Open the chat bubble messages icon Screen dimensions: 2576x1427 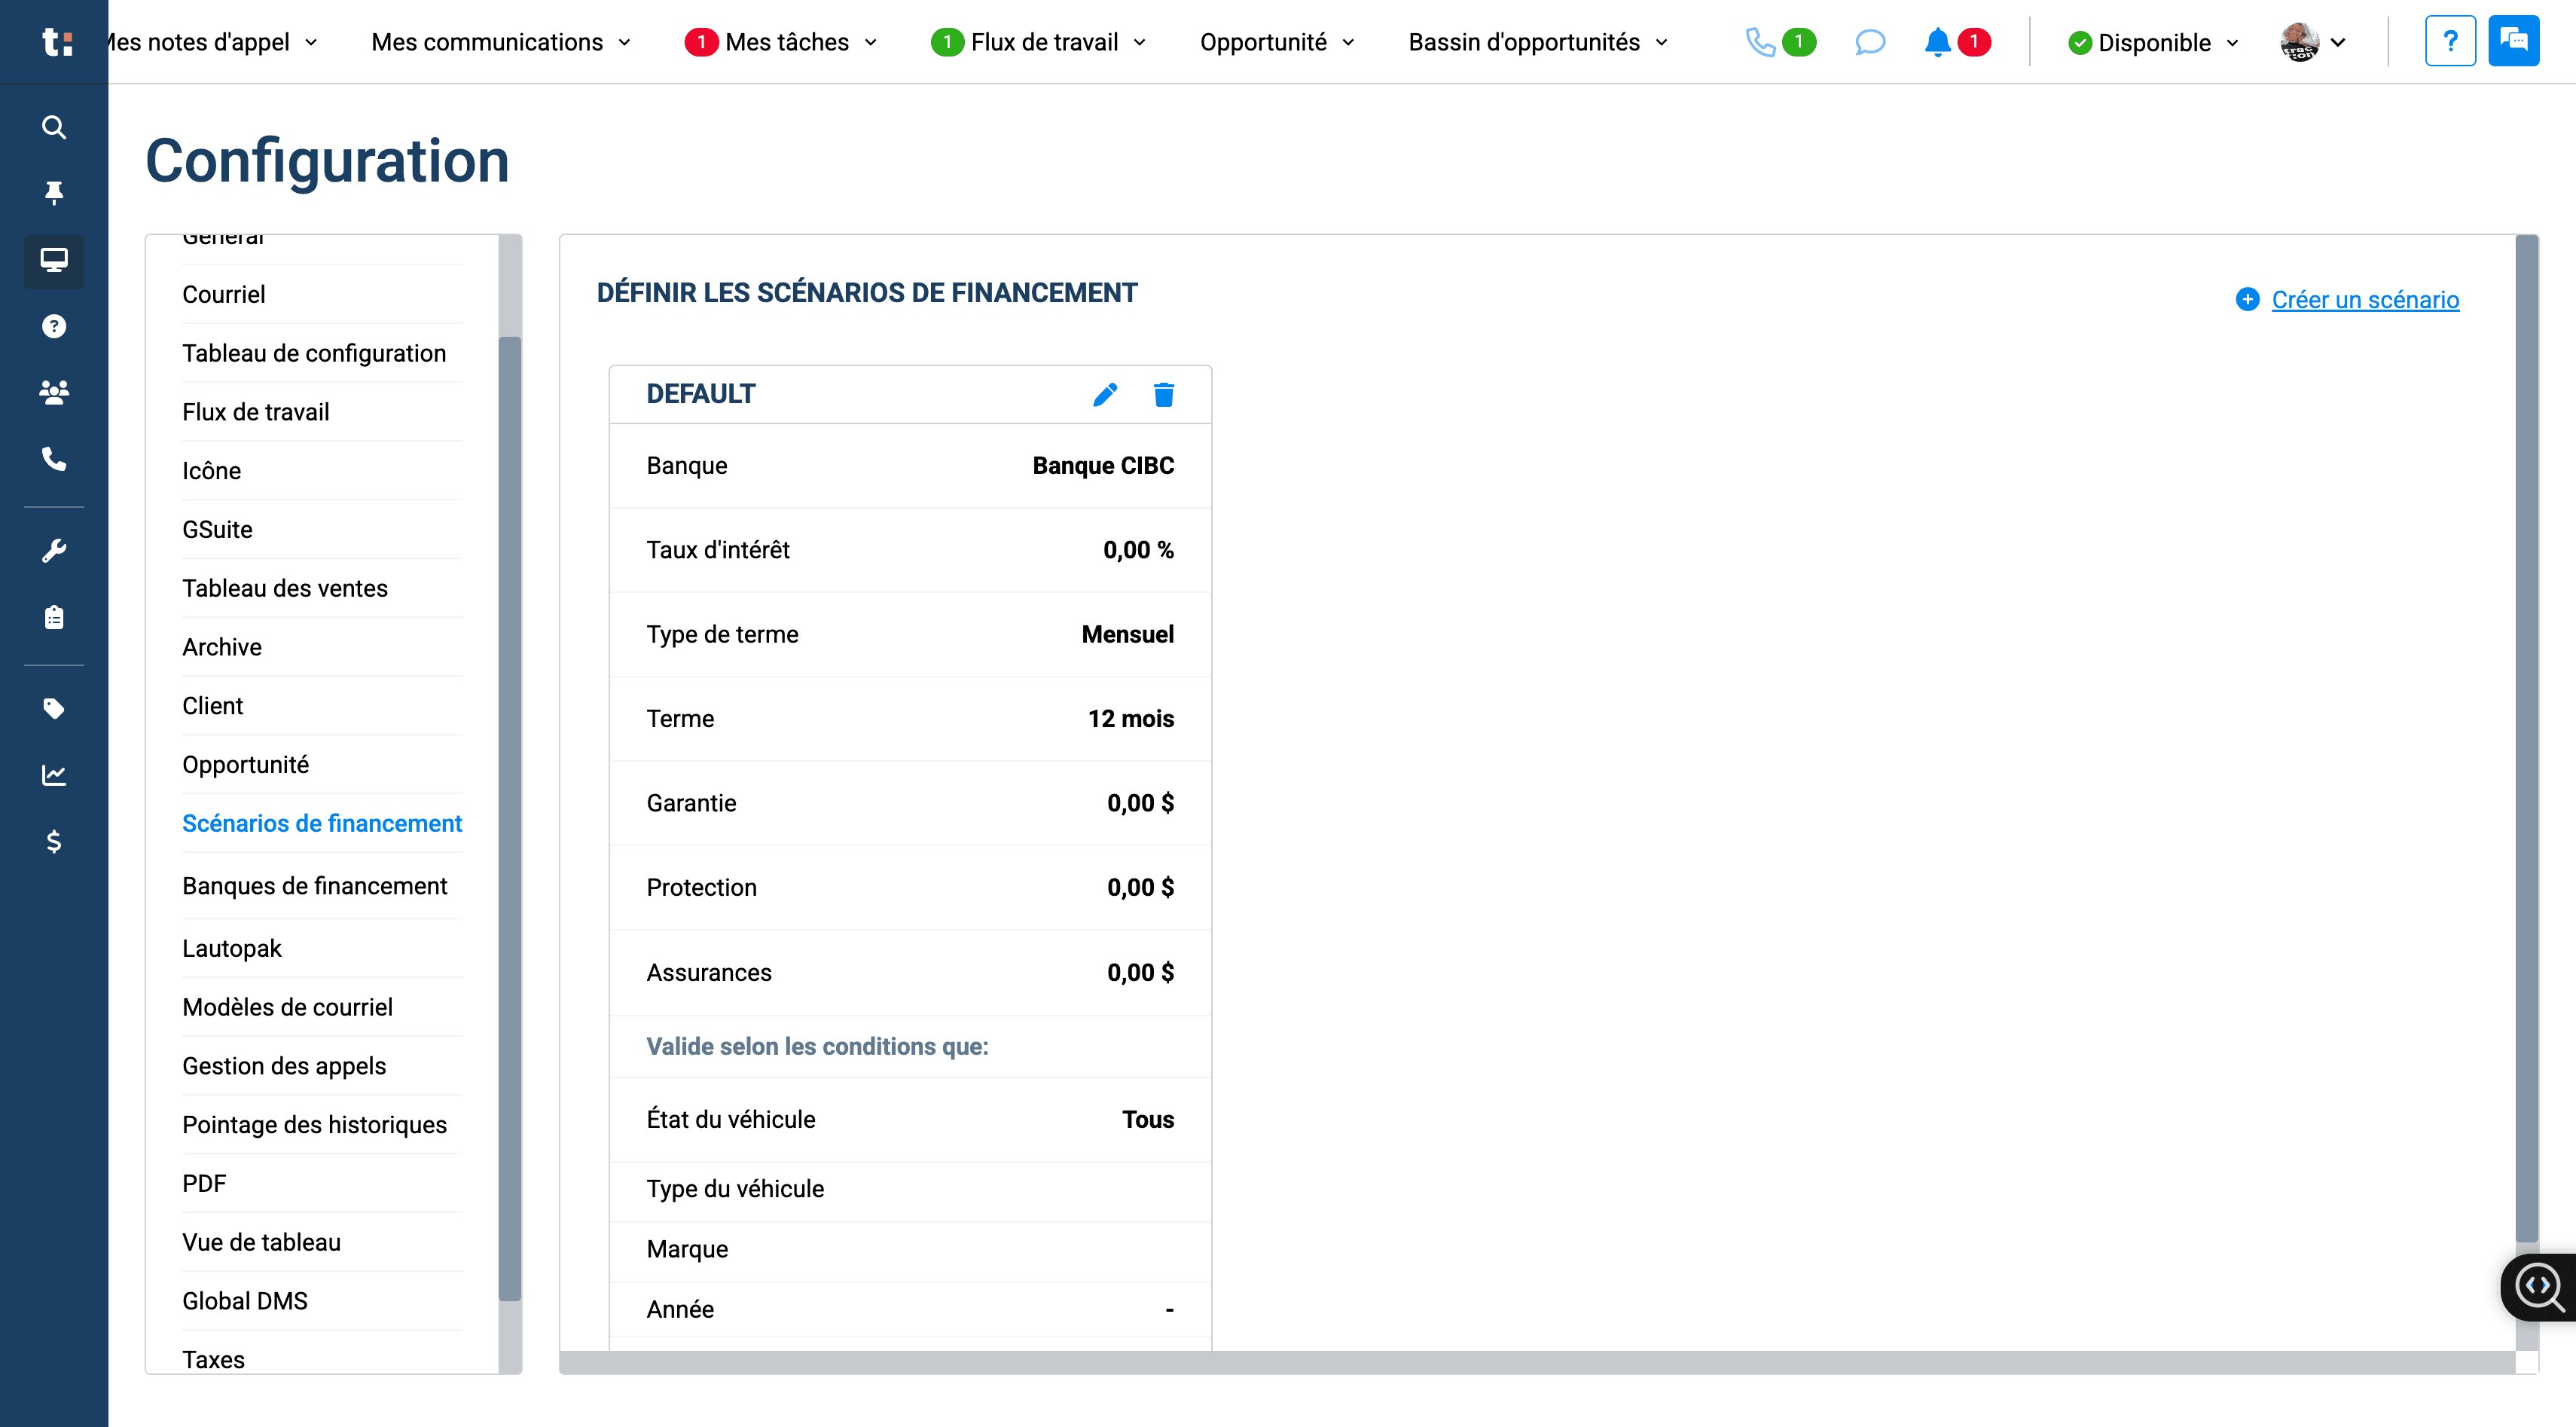[1869, 42]
